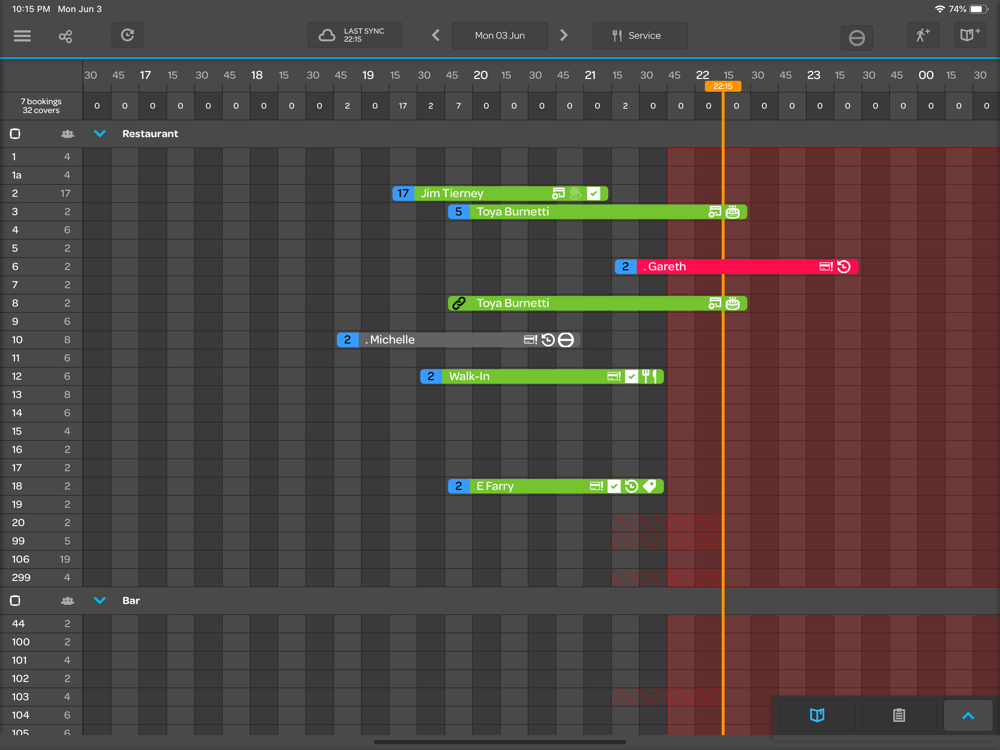
Task: Open the Service selector
Action: coord(640,35)
